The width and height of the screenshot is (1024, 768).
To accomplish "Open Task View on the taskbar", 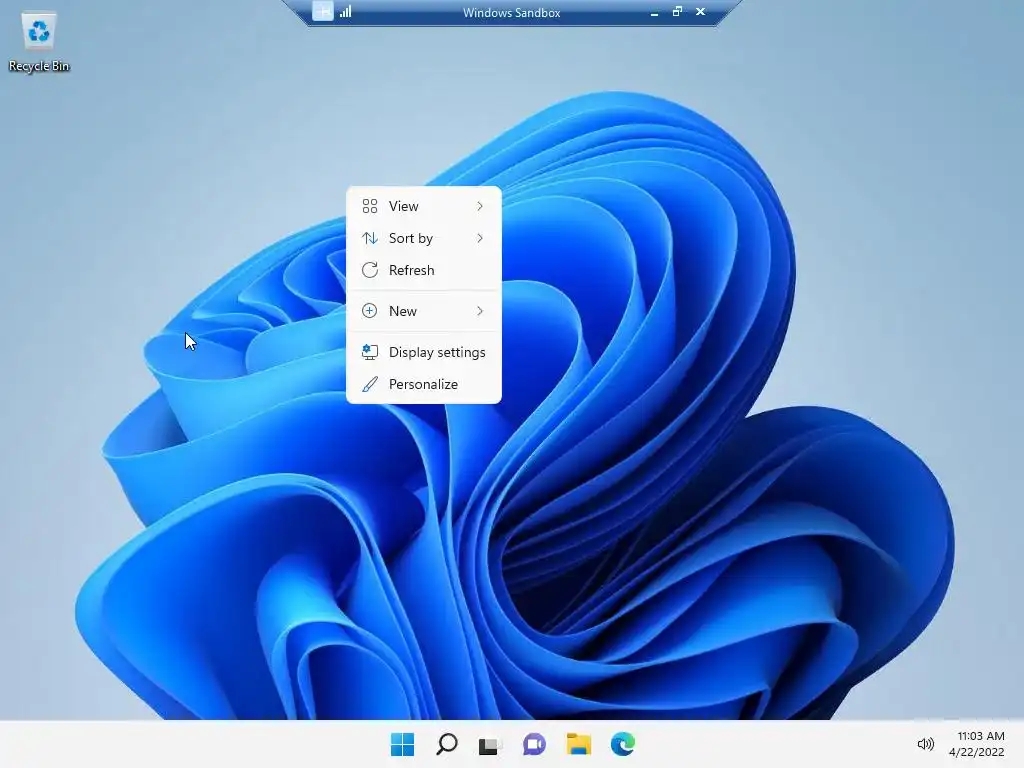I will (x=489, y=744).
